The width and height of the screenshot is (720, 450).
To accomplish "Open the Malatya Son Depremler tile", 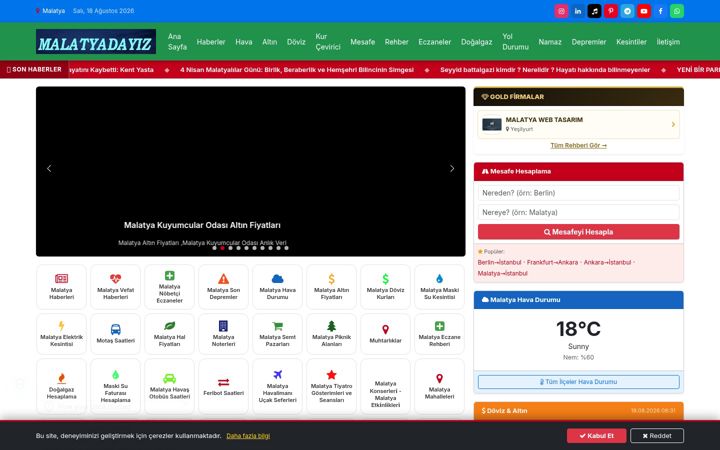I will [x=223, y=287].
